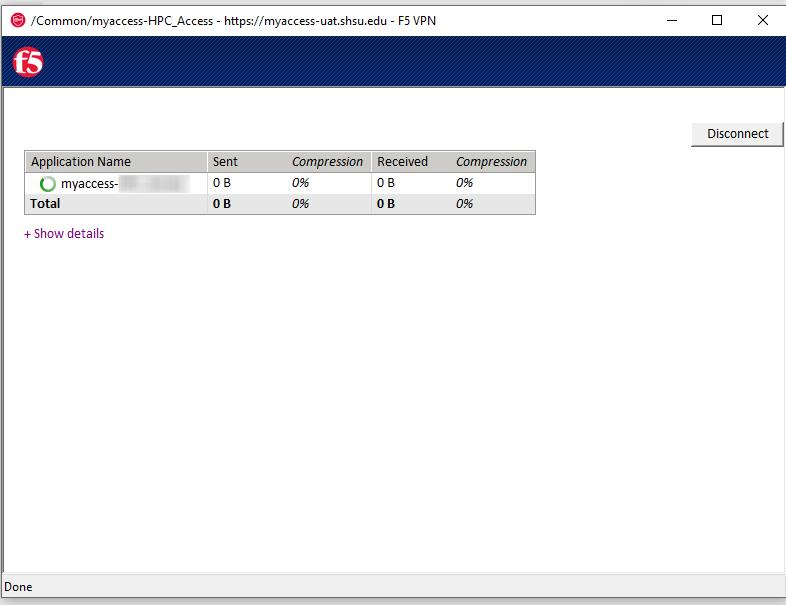This screenshot has width=786, height=605.
Task: Click the F5 VPN title bar app icon
Action: pyautogui.click(x=17, y=20)
